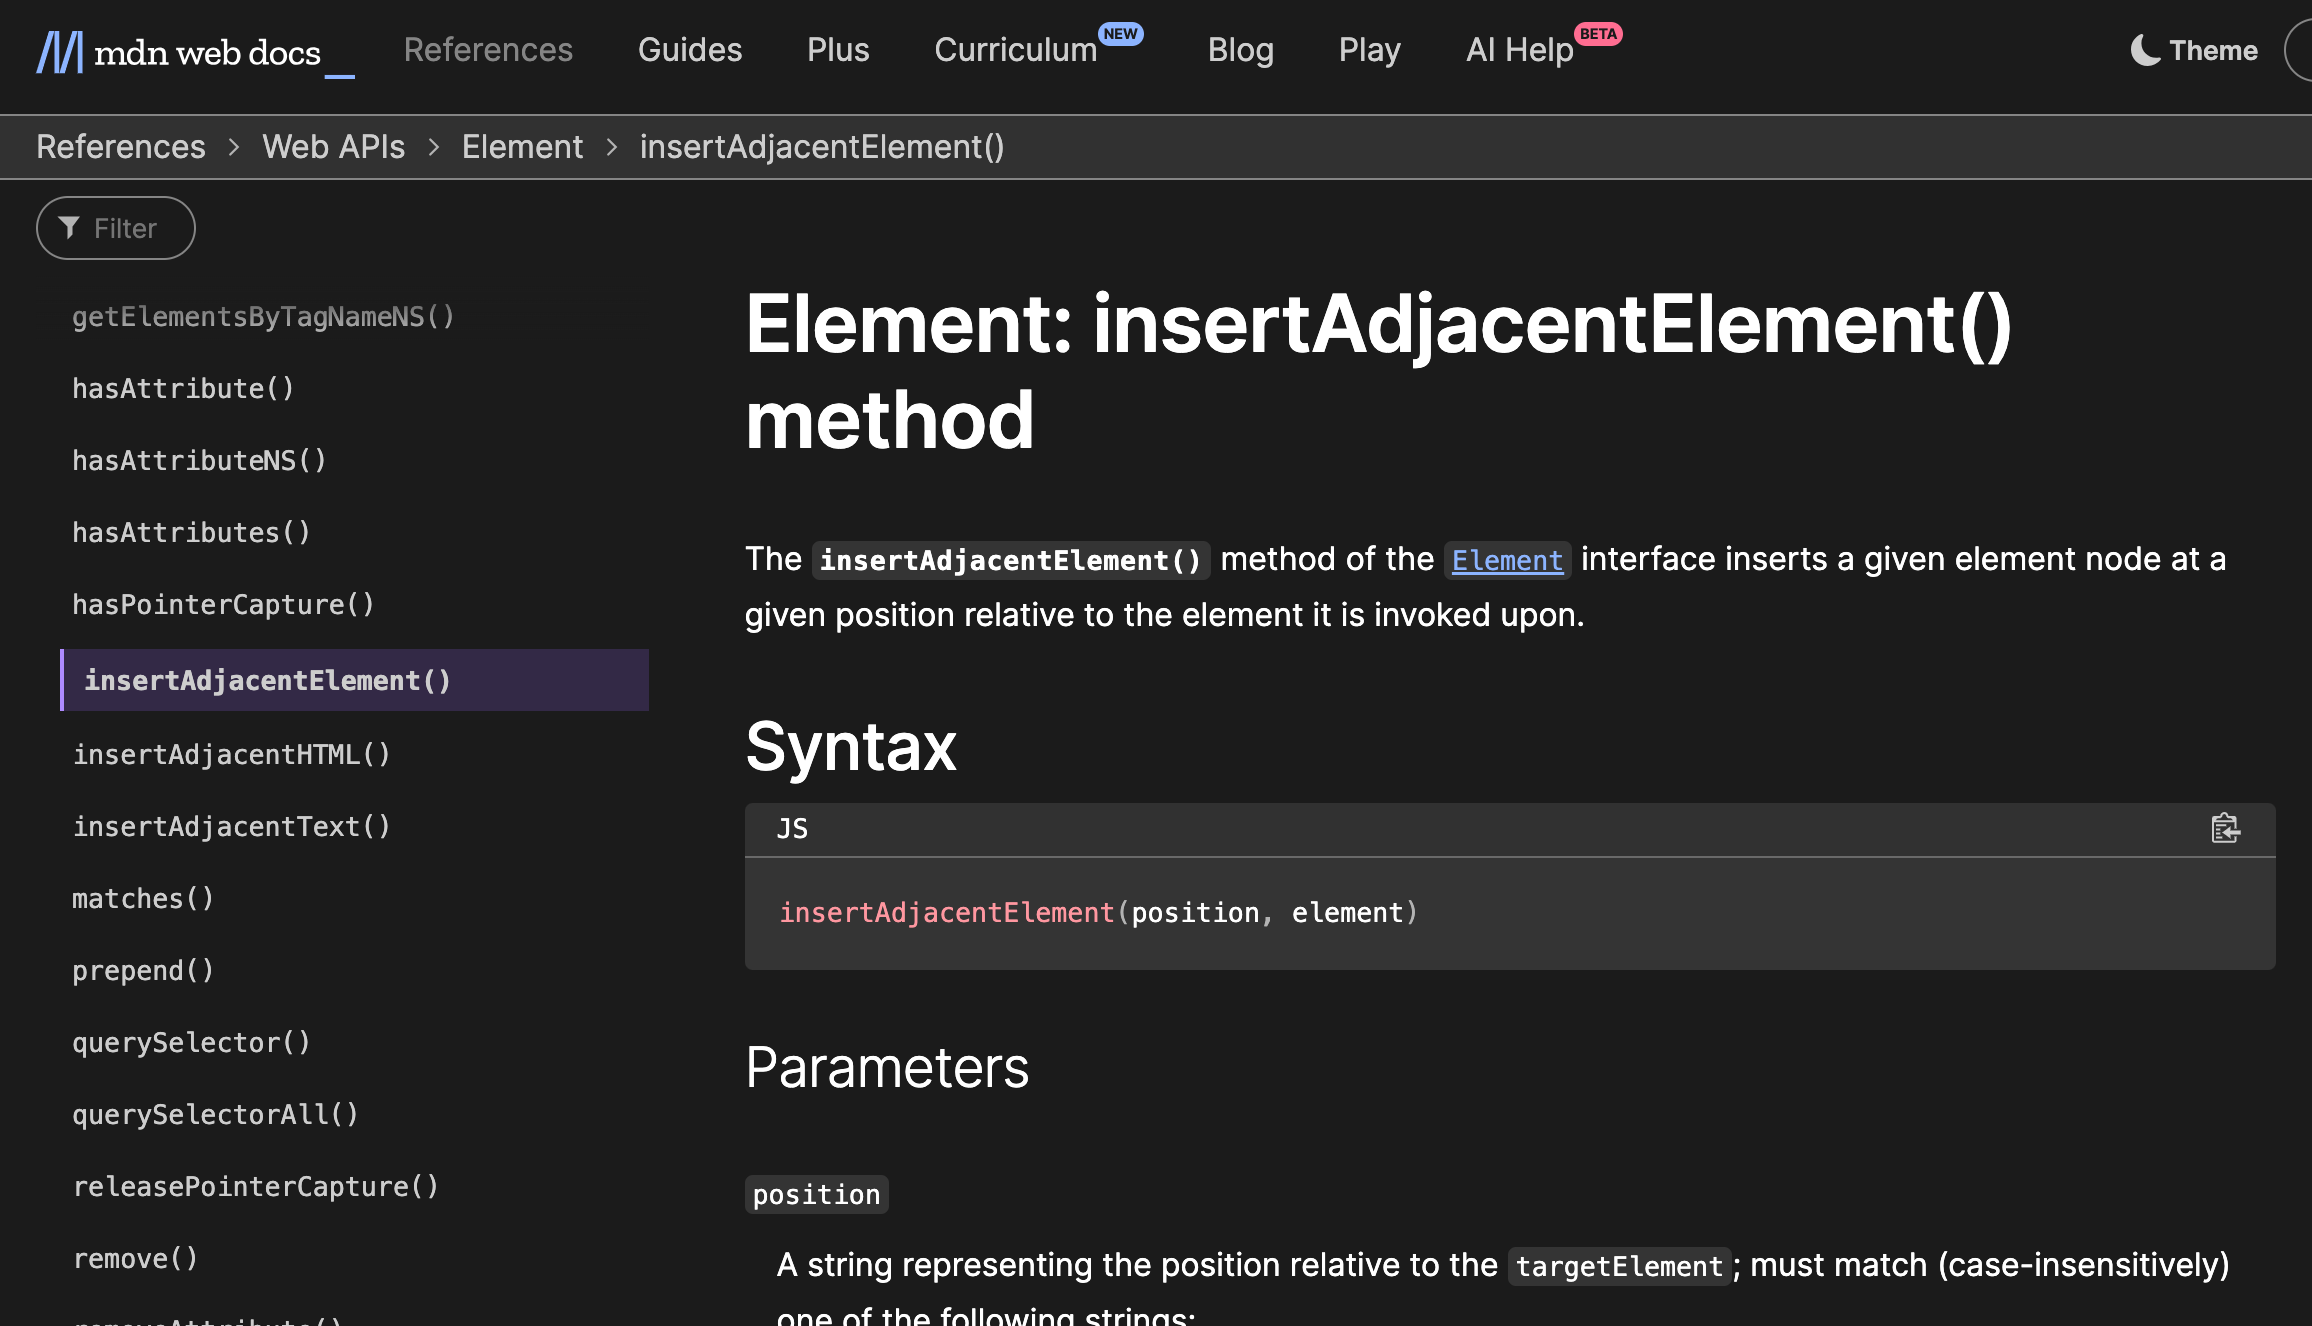The height and width of the screenshot is (1326, 2312).
Task: Focus the sidebar Filter input field
Action: (116, 228)
